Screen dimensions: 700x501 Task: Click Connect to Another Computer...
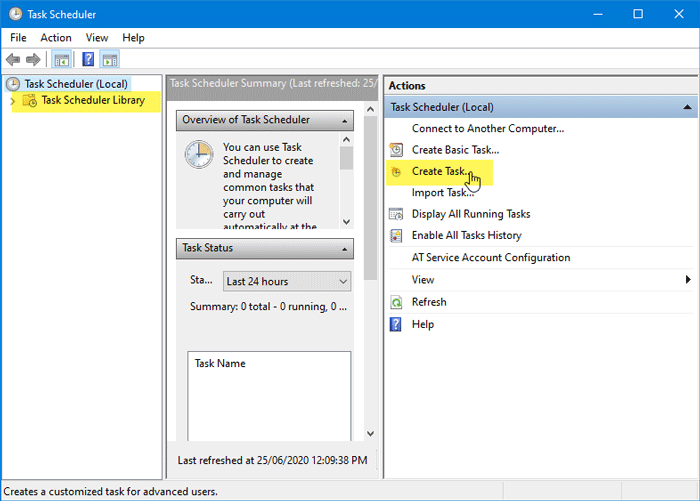tap(488, 129)
